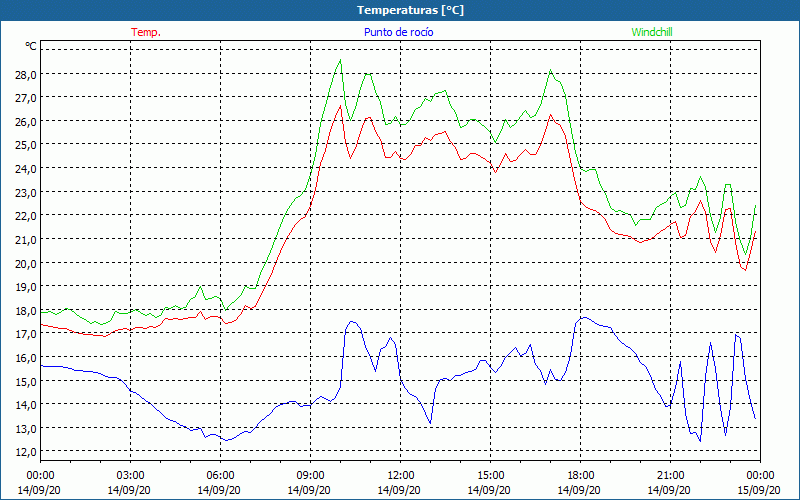This screenshot has height=500, width=800.
Task: Click the '°C' unit label on the Y axis
Action: tap(31, 46)
